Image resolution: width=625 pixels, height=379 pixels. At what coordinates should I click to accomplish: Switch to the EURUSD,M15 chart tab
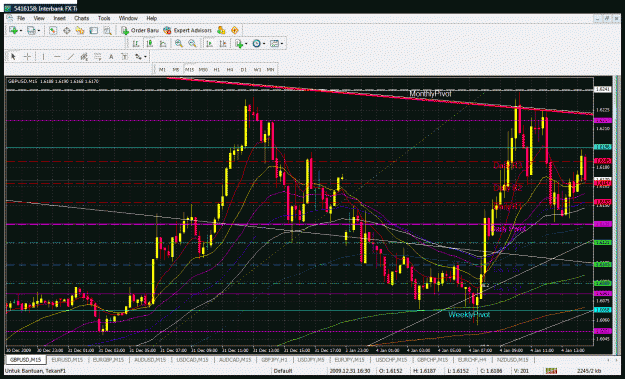click(x=67, y=360)
